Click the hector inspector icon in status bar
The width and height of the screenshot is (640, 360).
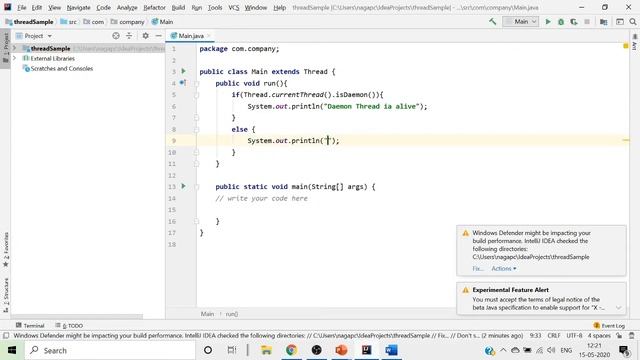(x=631, y=336)
